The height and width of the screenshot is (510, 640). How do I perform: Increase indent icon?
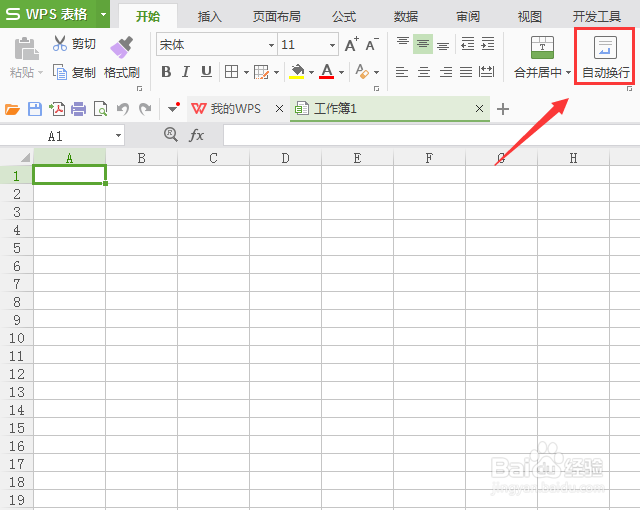pyautogui.click(x=488, y=43)
